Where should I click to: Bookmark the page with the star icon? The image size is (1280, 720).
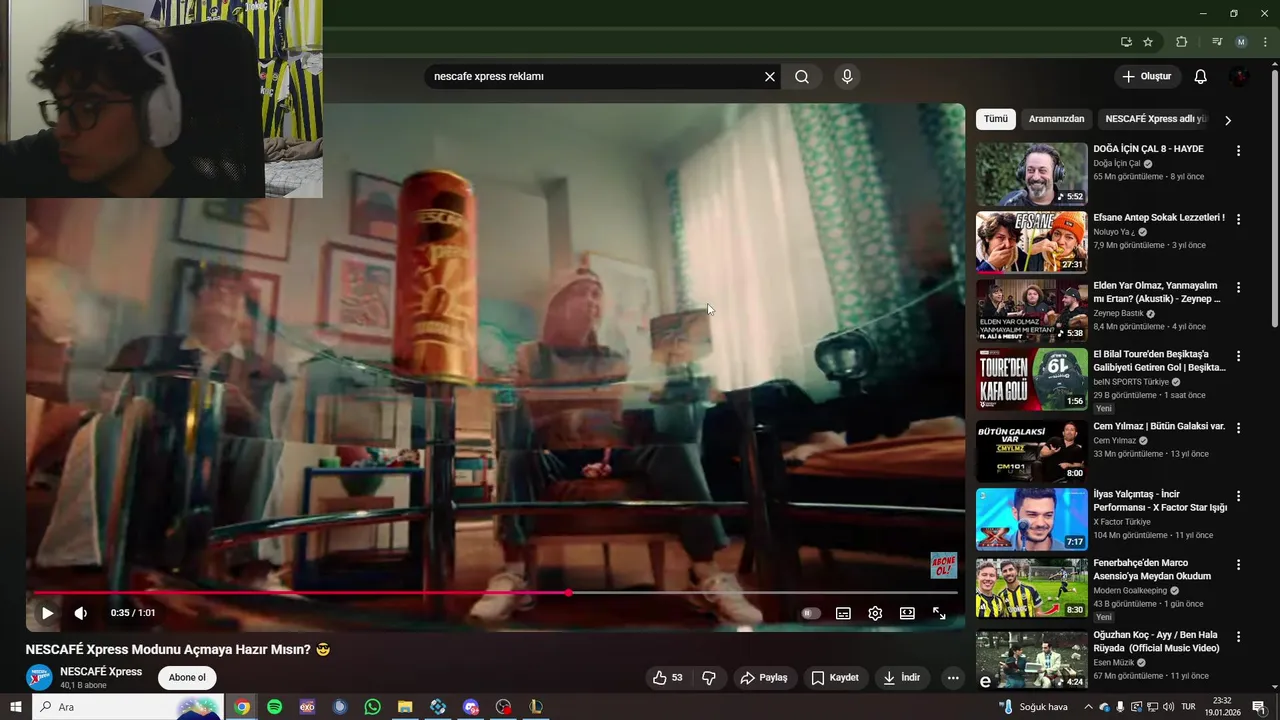click(1148, 42)
